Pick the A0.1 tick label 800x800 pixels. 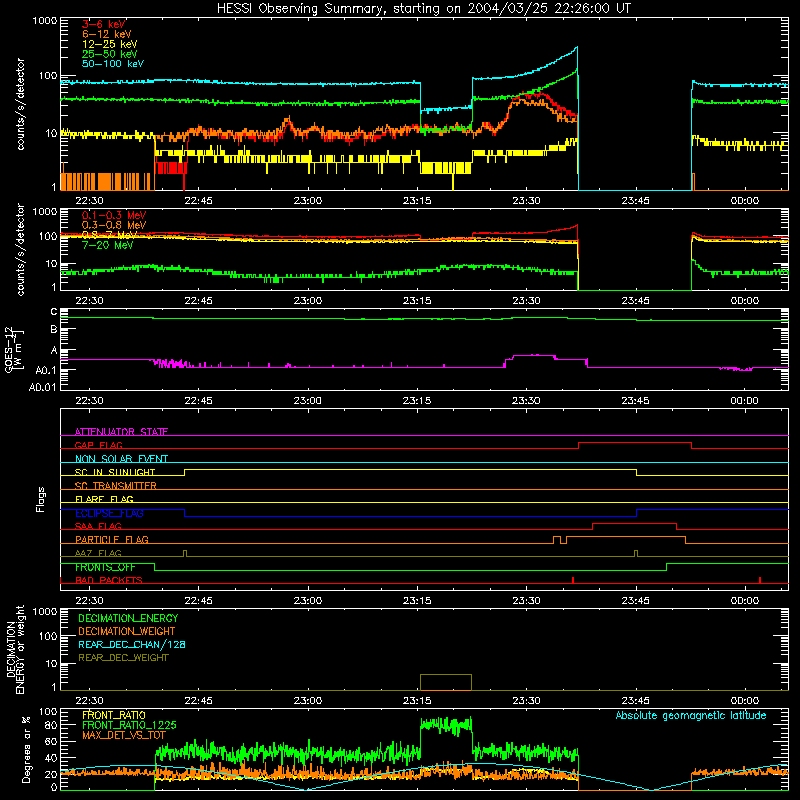coord(46,370)
